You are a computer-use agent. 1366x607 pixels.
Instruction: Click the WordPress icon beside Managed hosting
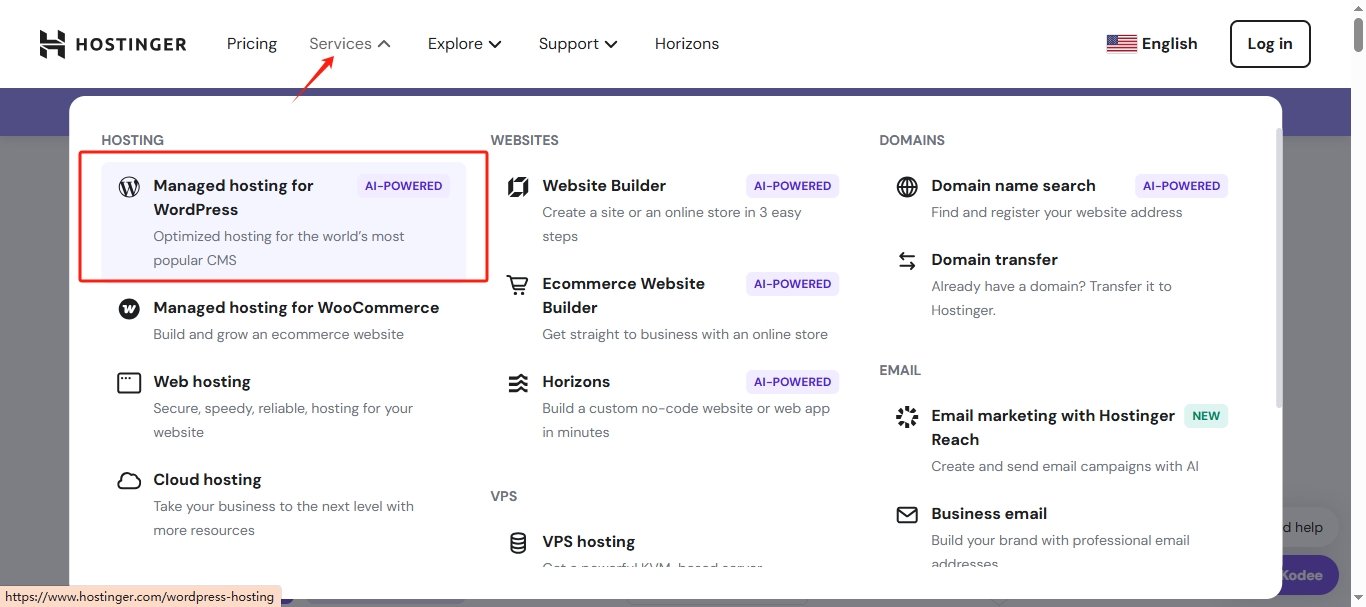(129, 186)
